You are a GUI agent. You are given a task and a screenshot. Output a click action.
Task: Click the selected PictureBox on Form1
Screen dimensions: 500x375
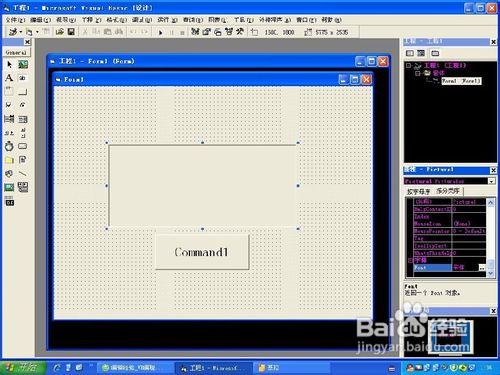tap(202, 186)
